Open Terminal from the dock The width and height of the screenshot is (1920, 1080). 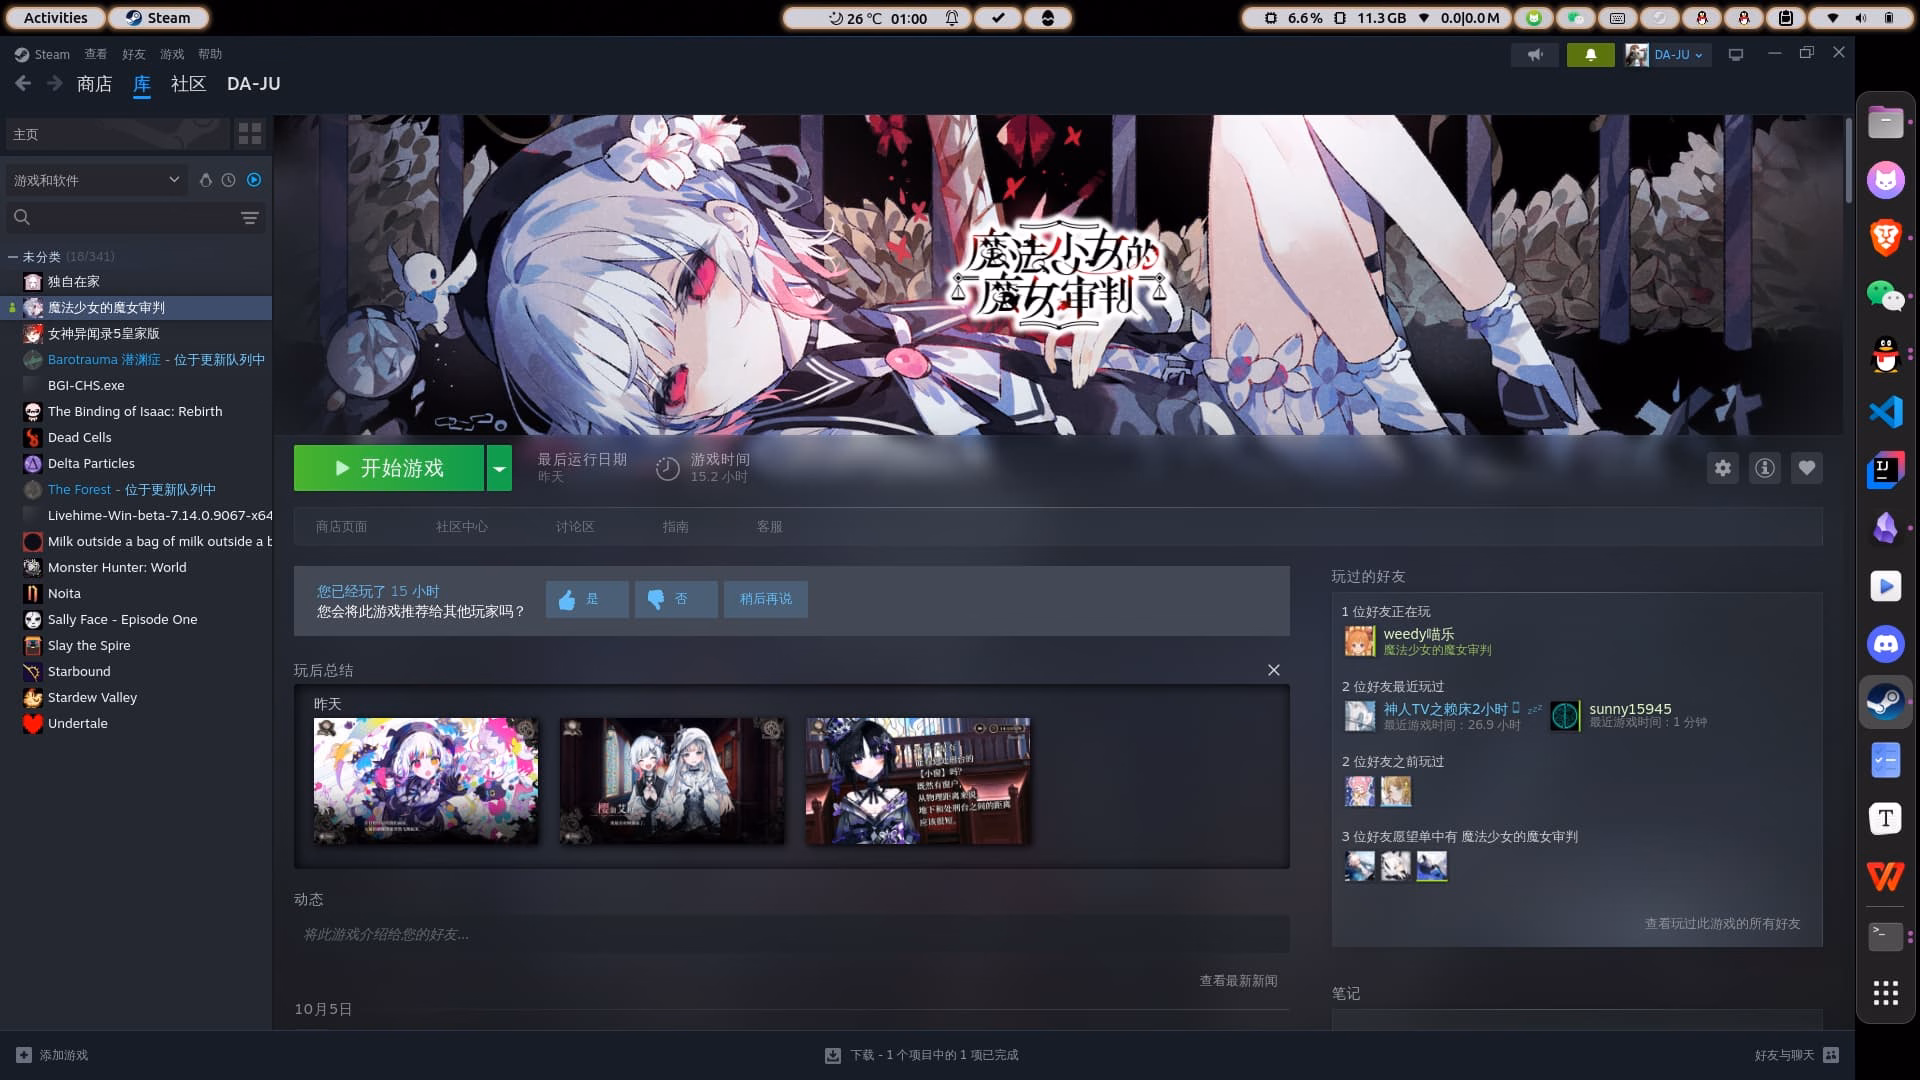tap(1885, 935)
